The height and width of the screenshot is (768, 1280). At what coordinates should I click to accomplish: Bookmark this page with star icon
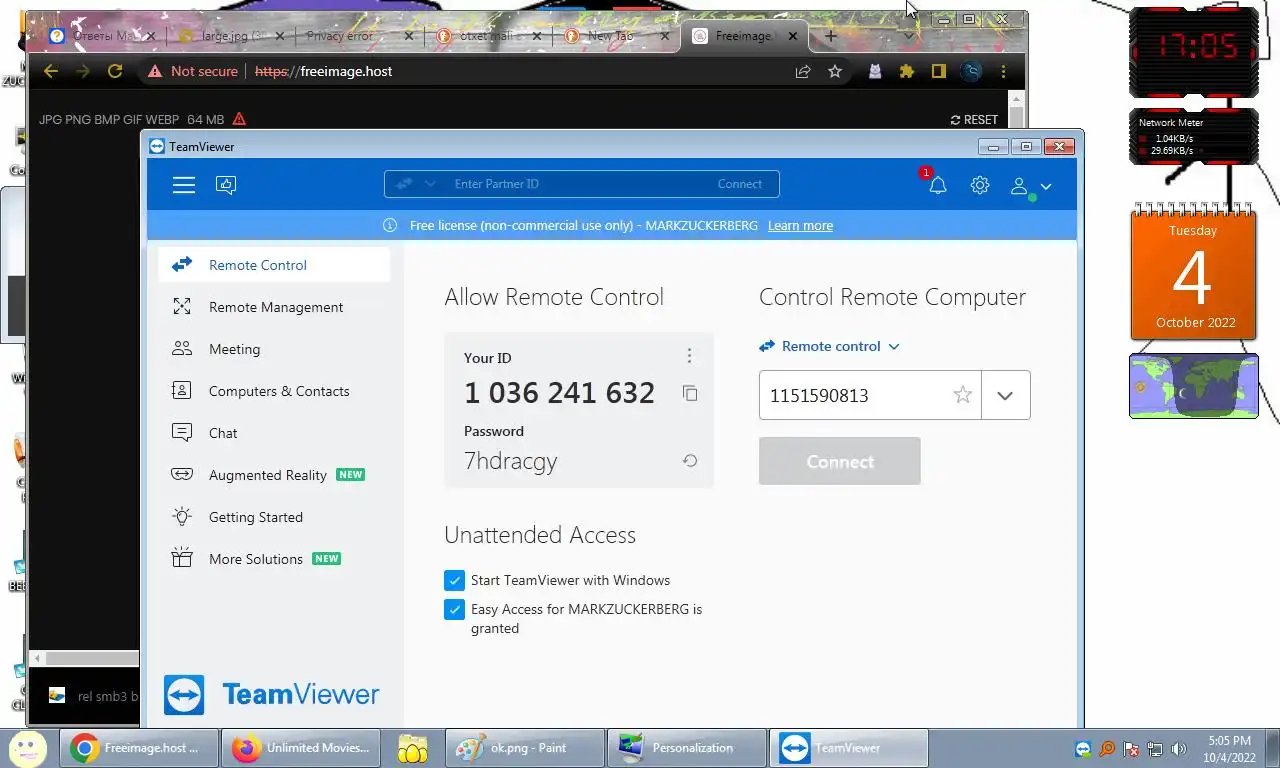835,71
